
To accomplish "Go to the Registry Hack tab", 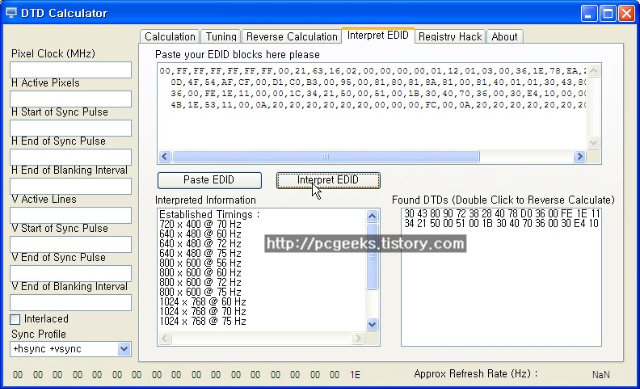I will [x=450, y=36].
